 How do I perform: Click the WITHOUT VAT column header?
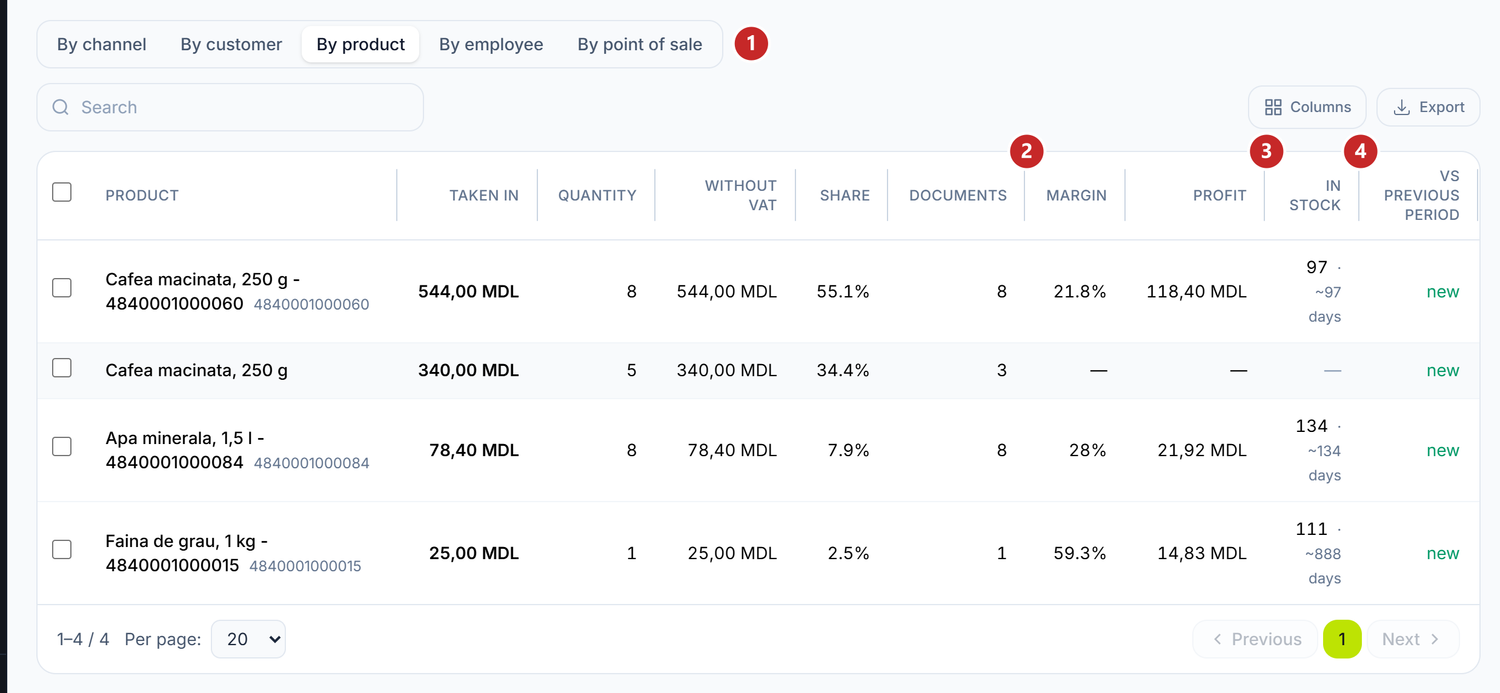point(741,195)
